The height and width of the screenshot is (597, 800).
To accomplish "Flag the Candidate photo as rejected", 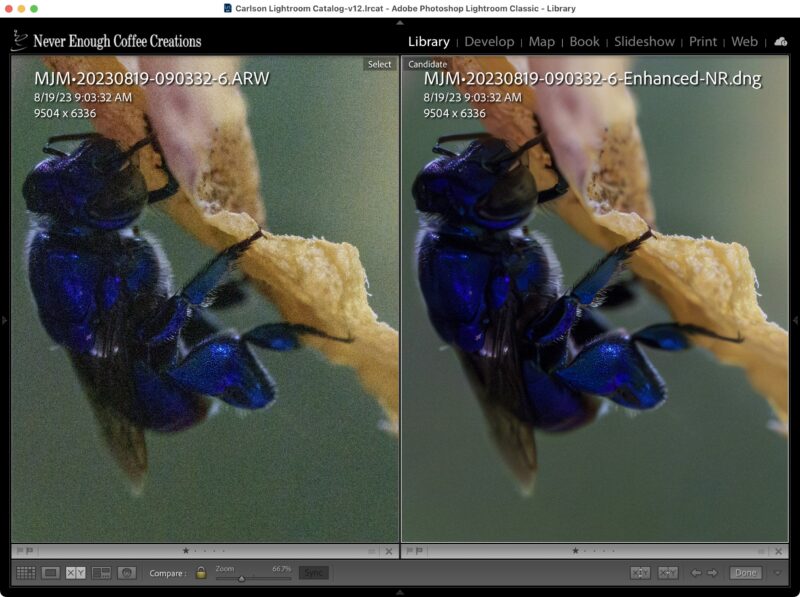I will [x=419, y=551].
